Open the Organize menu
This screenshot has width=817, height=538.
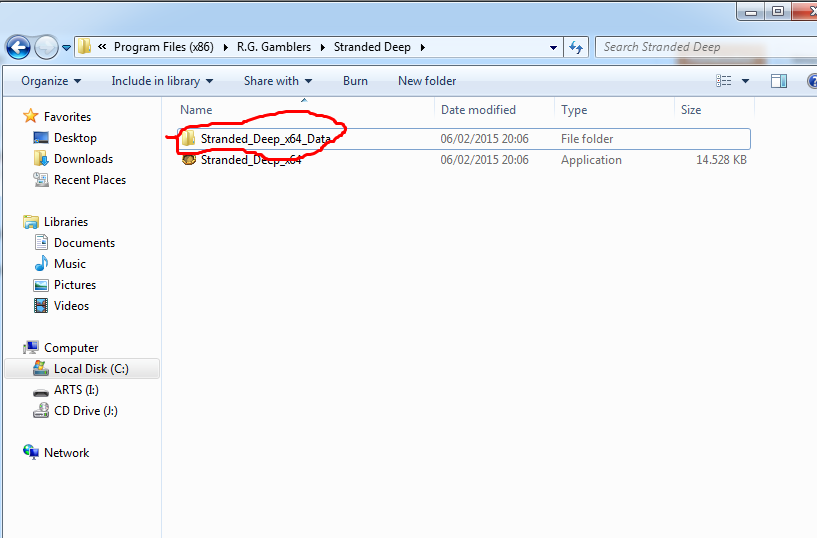(51, 81)
